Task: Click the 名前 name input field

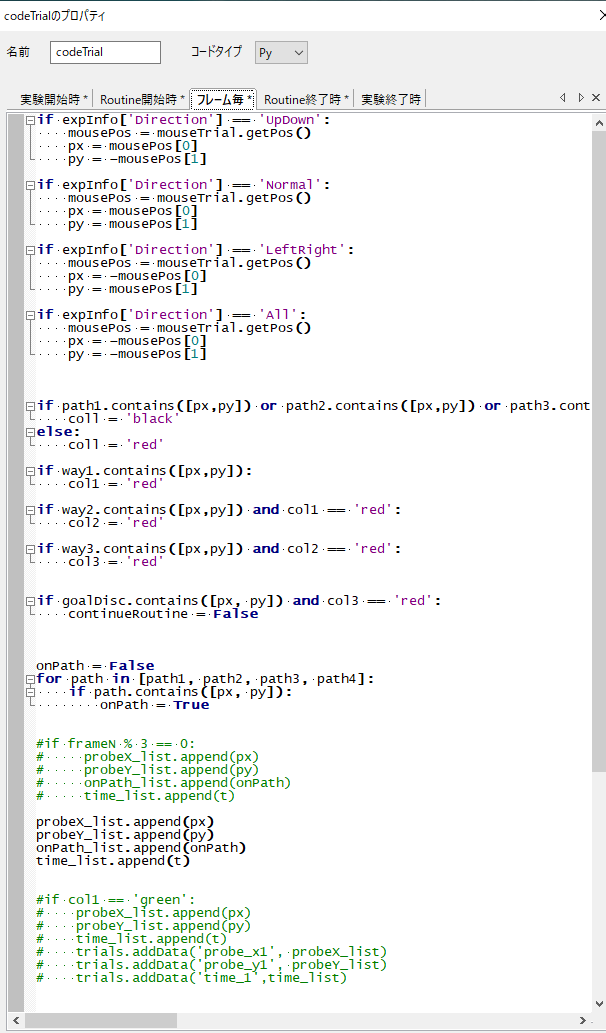Action: (x=105, y=52)
